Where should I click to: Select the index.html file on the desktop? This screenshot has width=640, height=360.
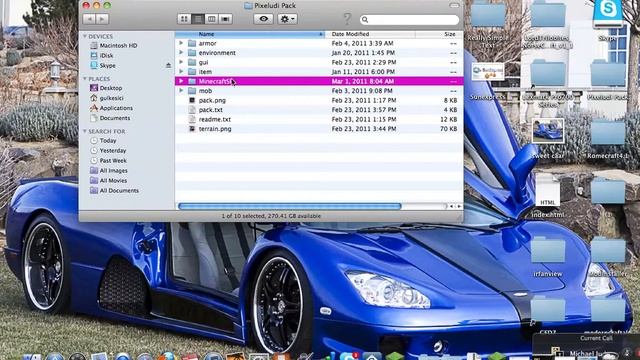pyautogui.click(x=548, y=196)
